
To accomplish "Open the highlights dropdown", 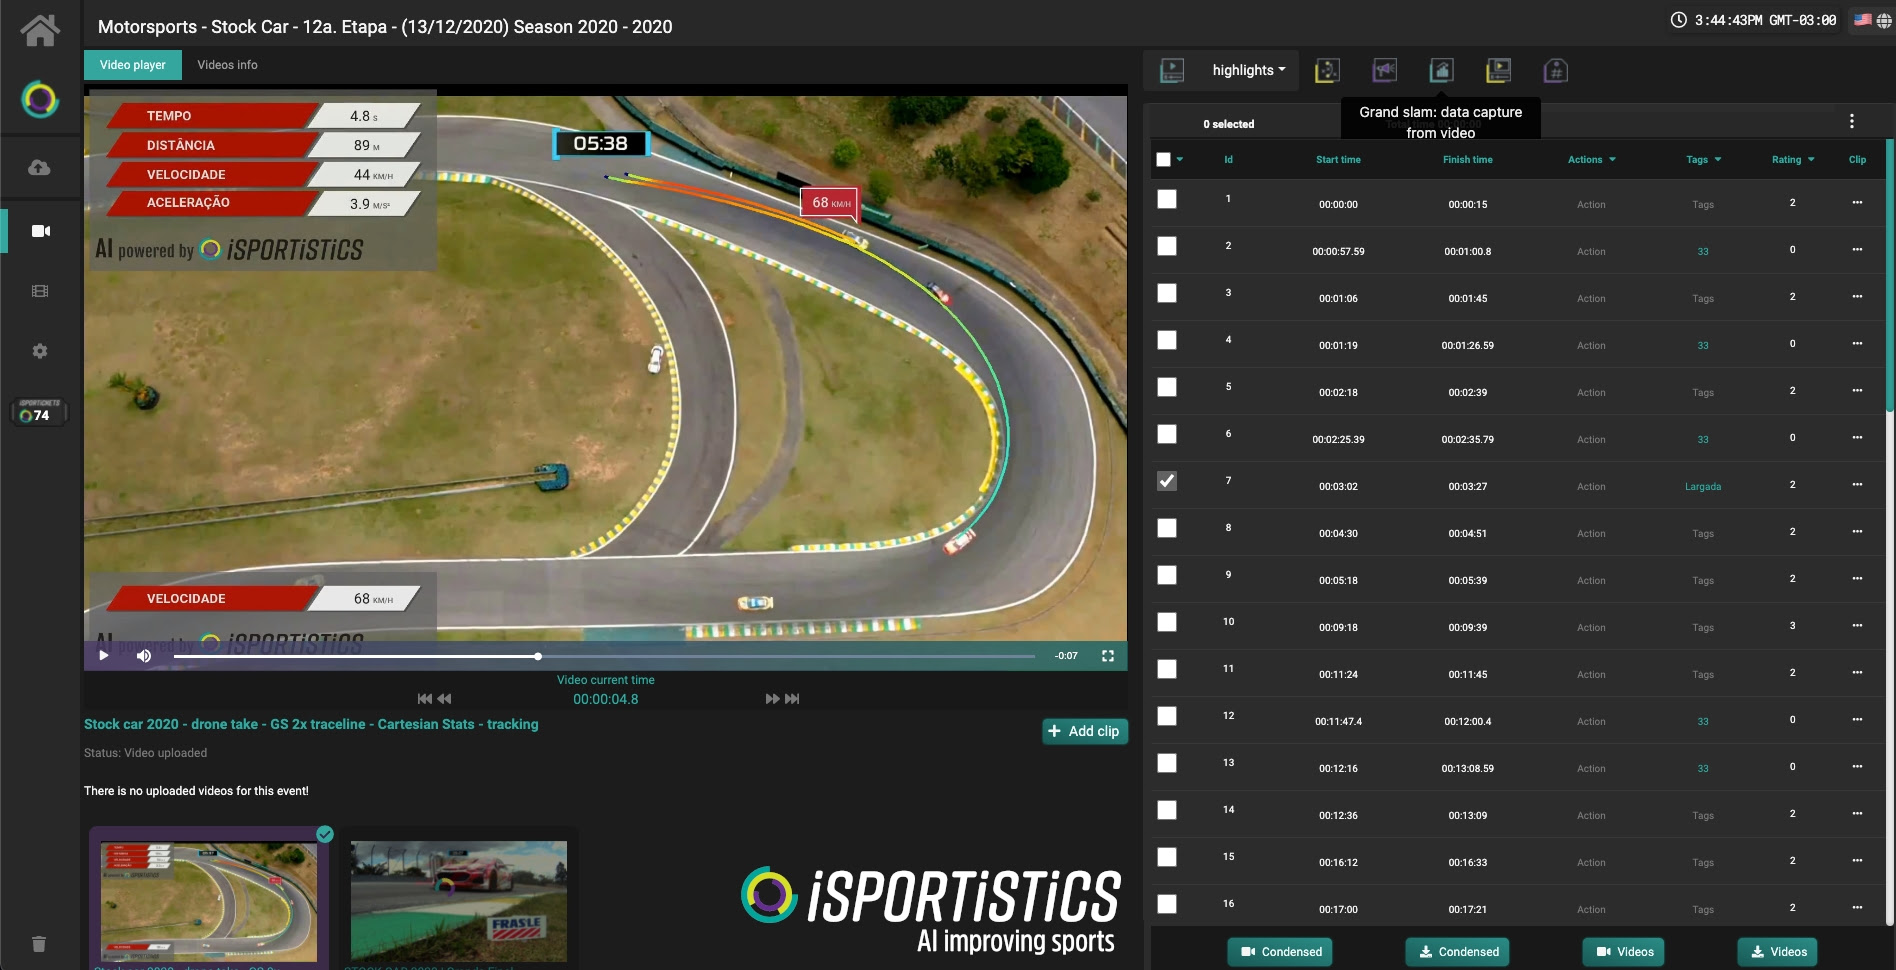I will point(1248,70).
